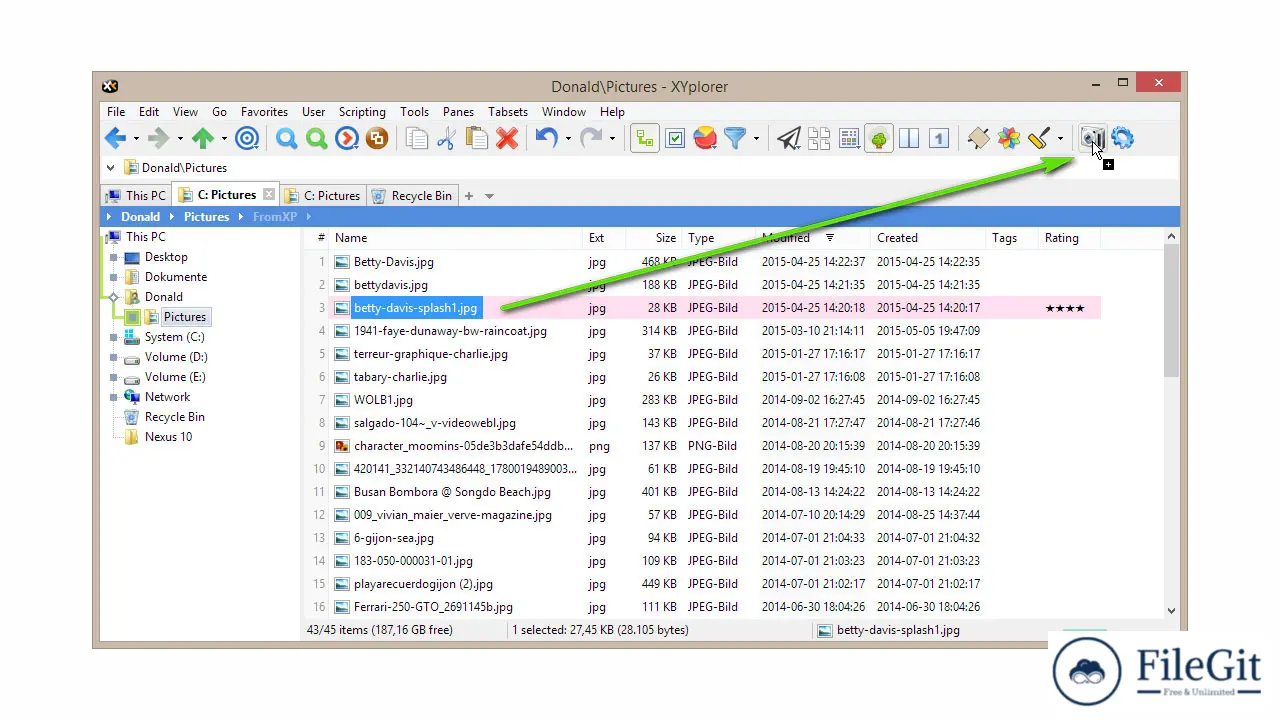Click the pie chart type stats icon

click(705, 139)
